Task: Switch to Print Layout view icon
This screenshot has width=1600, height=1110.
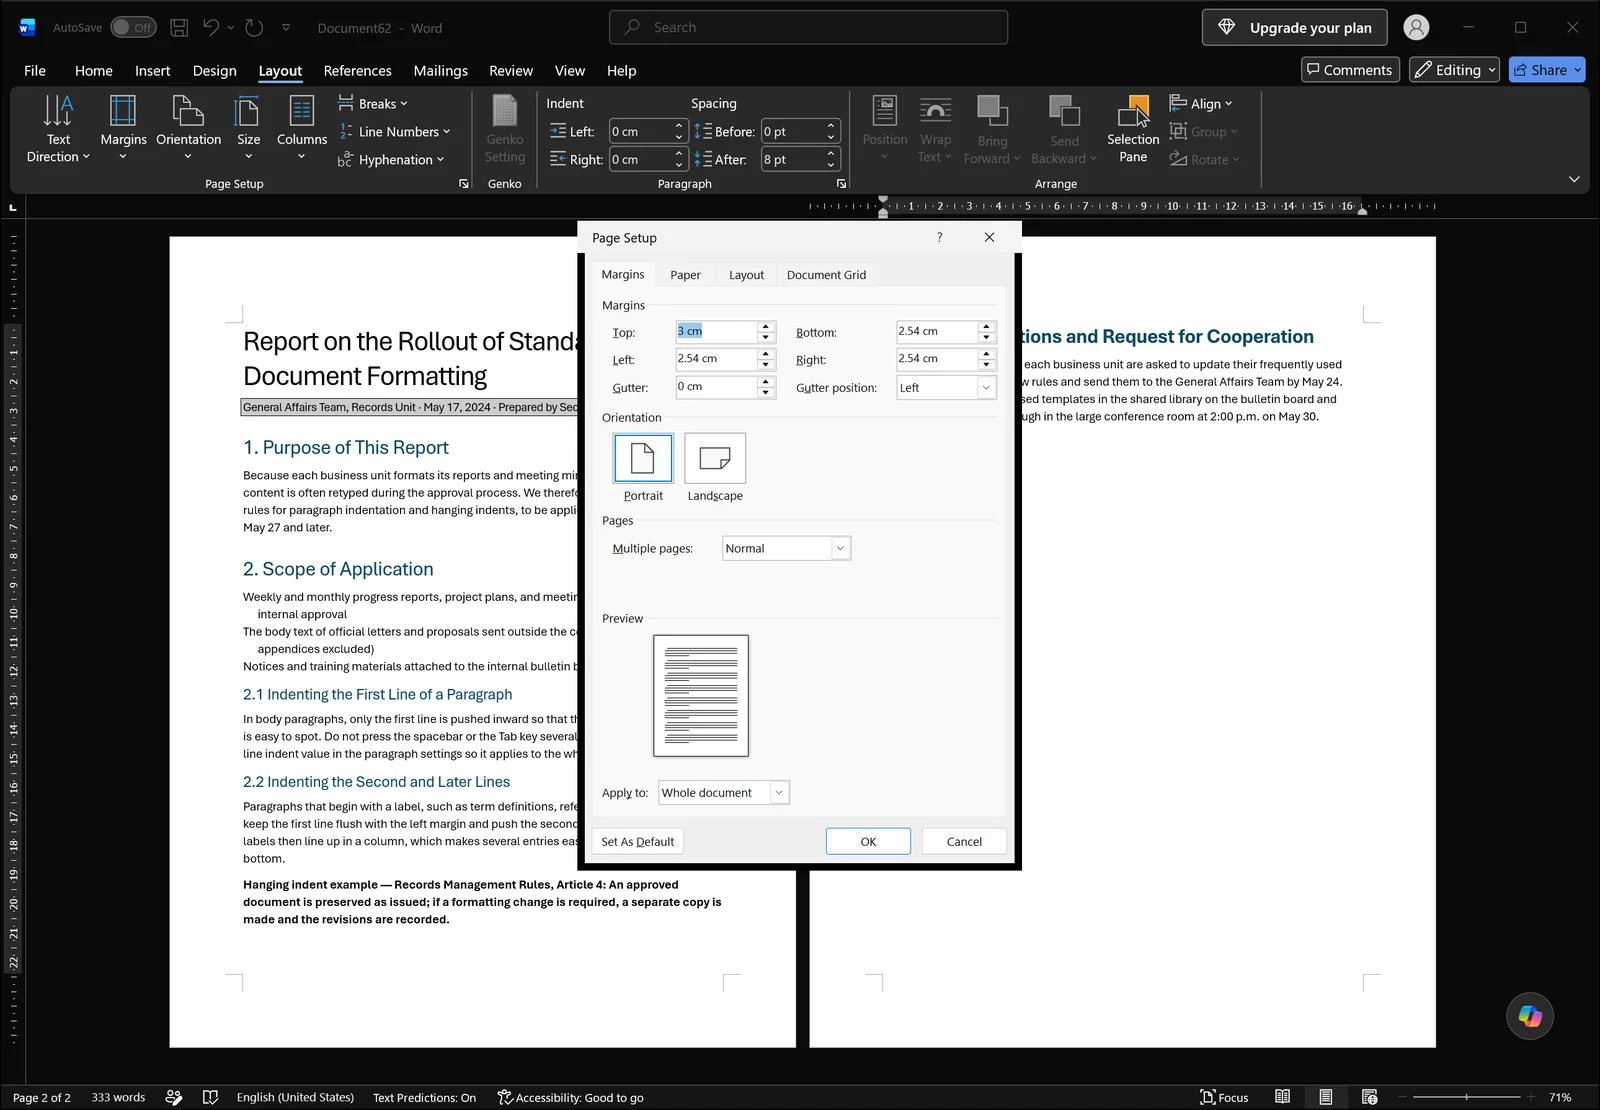Action: [1325, 1097]
